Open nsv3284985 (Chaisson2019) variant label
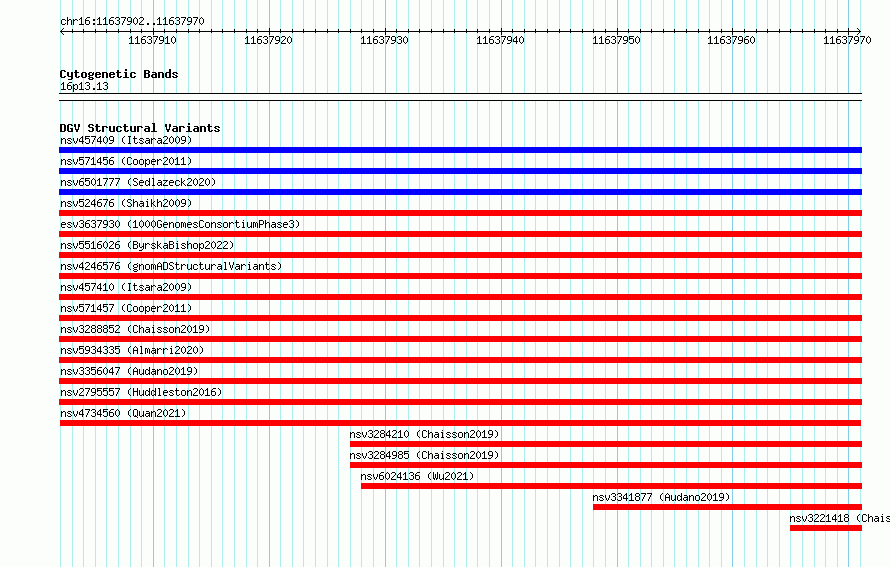890x567 pixels. pyautogui.click(x=424, y=455)
